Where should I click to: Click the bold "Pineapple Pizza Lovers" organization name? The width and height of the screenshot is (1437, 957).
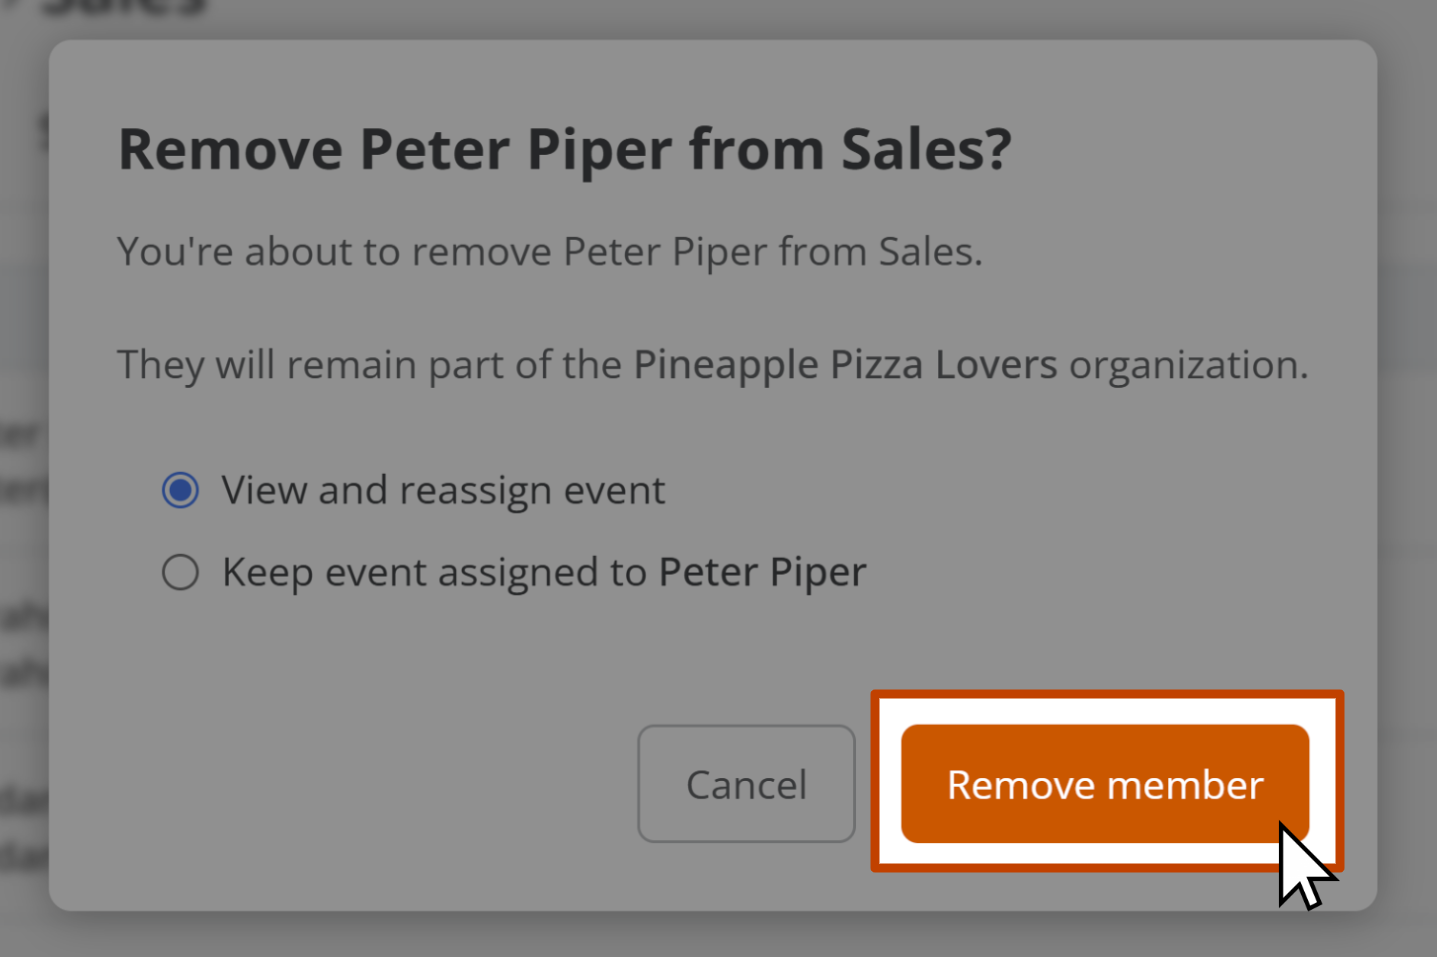[x=845, y=365]
